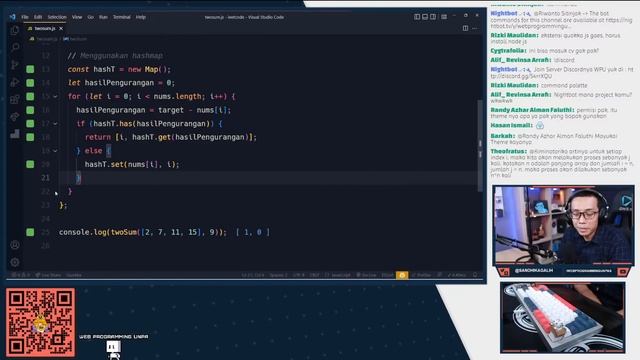Viewport: 640px width, 360px height.
Task: Click Go Live in the status bar
Action: 367,275
